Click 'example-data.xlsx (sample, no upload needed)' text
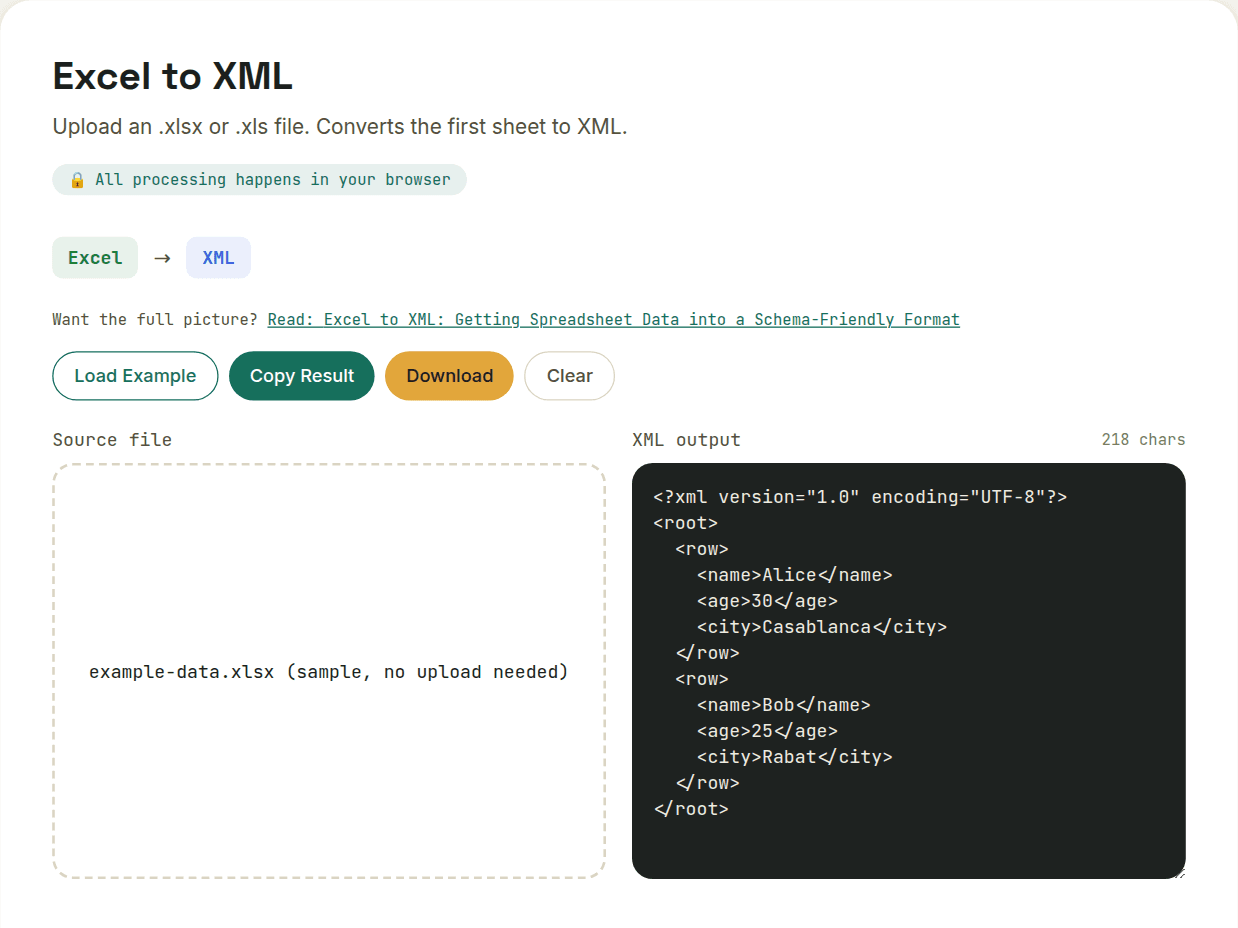 point(329,672)
